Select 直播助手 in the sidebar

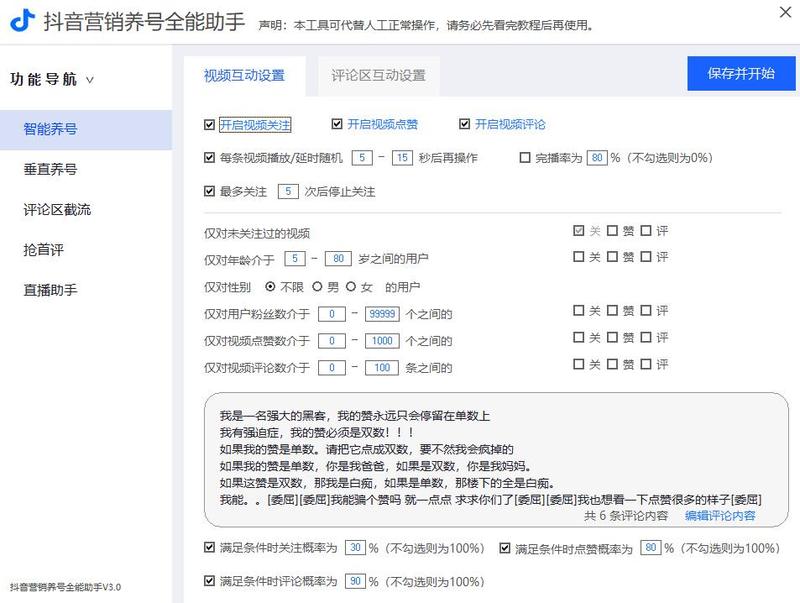(x=50, y=290)
